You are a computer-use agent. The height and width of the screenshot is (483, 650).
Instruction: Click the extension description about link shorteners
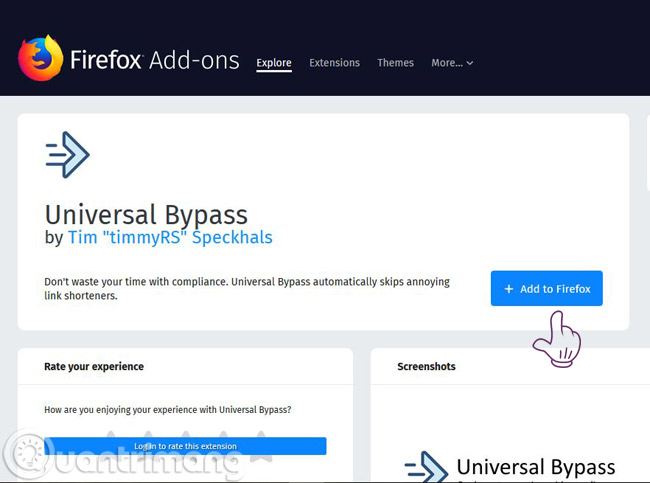pyautogui.click(x=247, y=289)
